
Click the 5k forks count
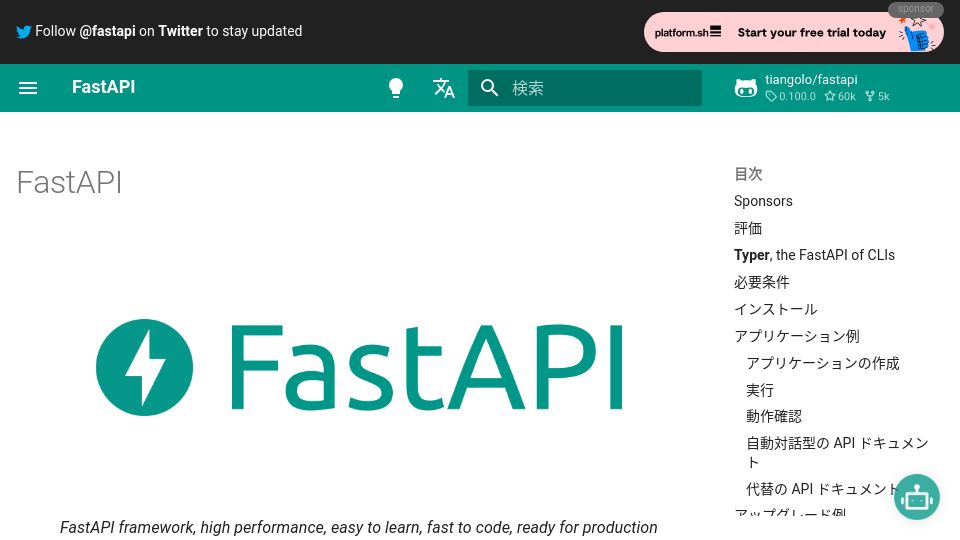point(877,96)
